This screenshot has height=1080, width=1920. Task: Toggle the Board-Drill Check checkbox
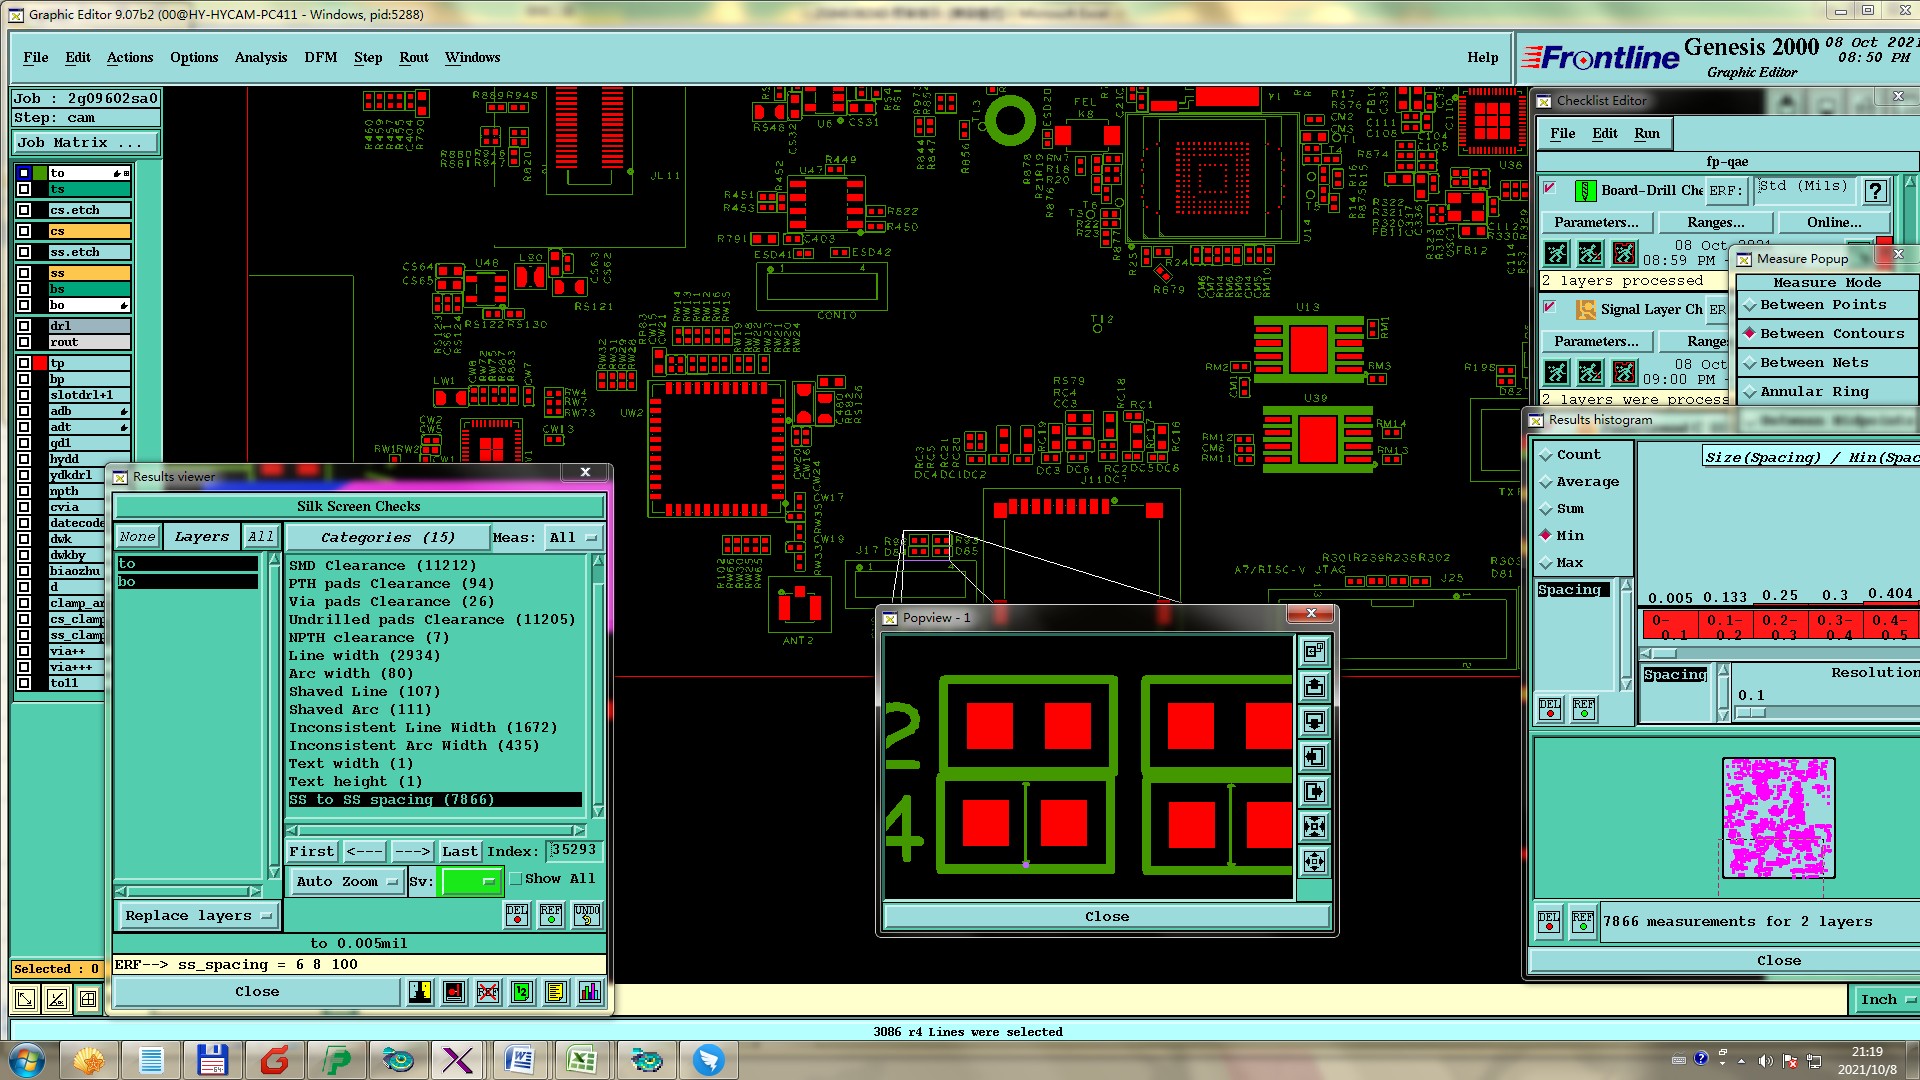[1550, 189]
